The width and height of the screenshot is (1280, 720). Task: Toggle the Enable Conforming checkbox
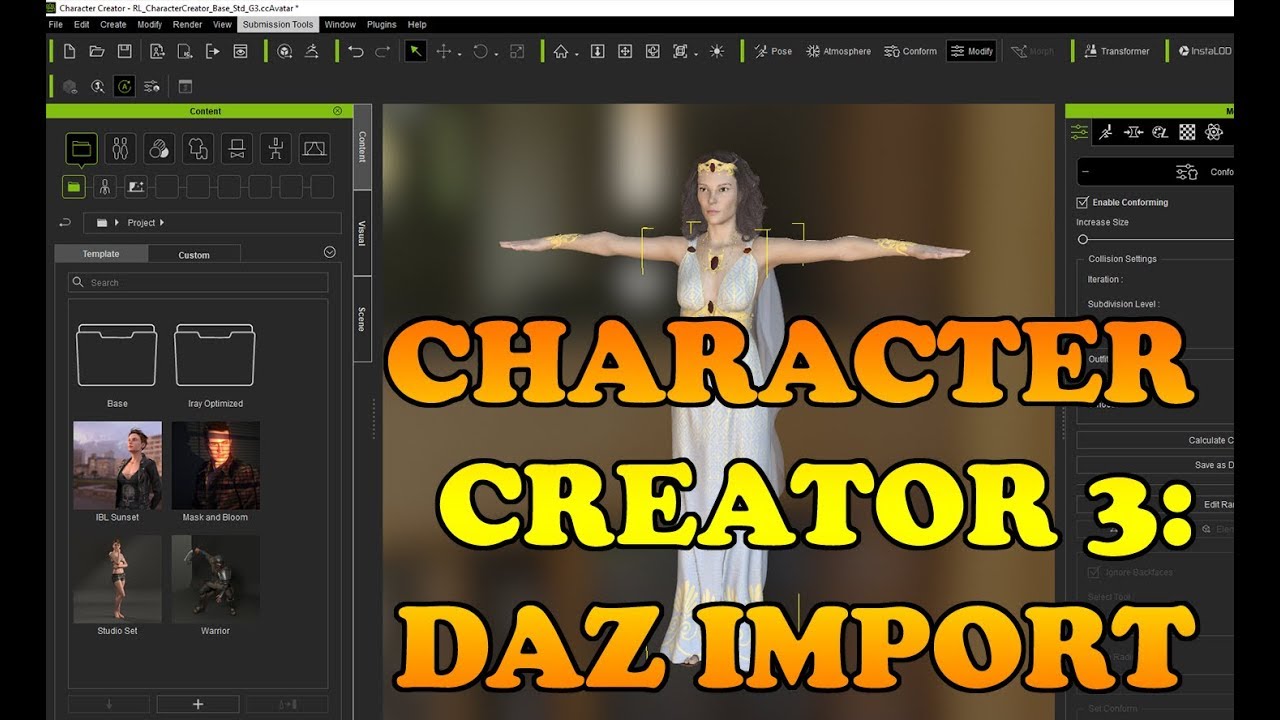[1082, 202]
